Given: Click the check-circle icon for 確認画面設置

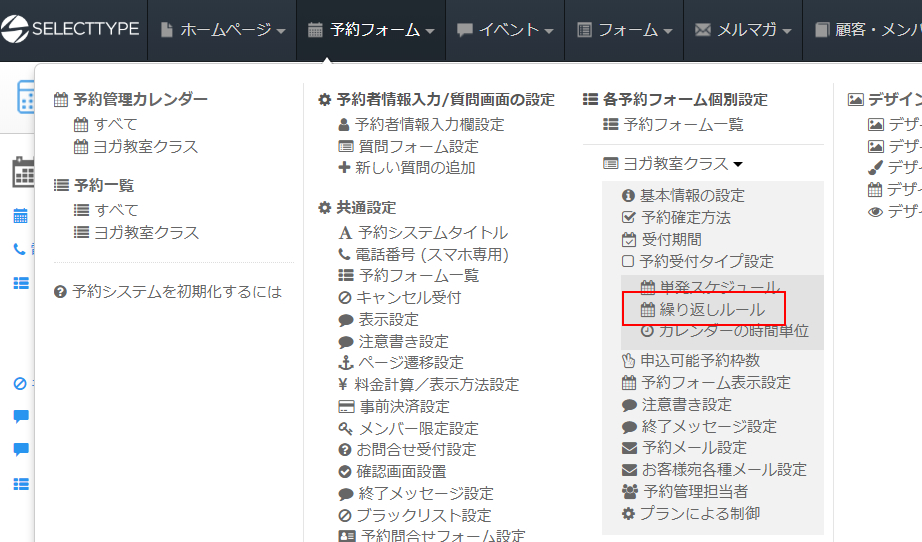Looking at the screenshot, I should pos(346,472).
